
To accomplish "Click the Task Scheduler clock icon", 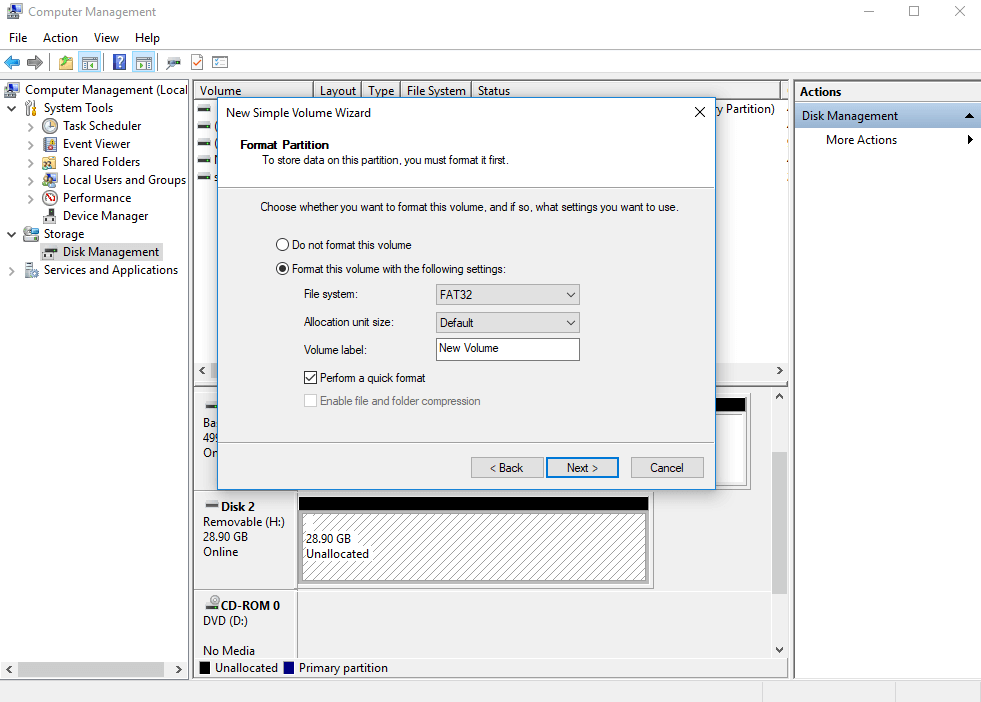I will (x=50, y=126).
